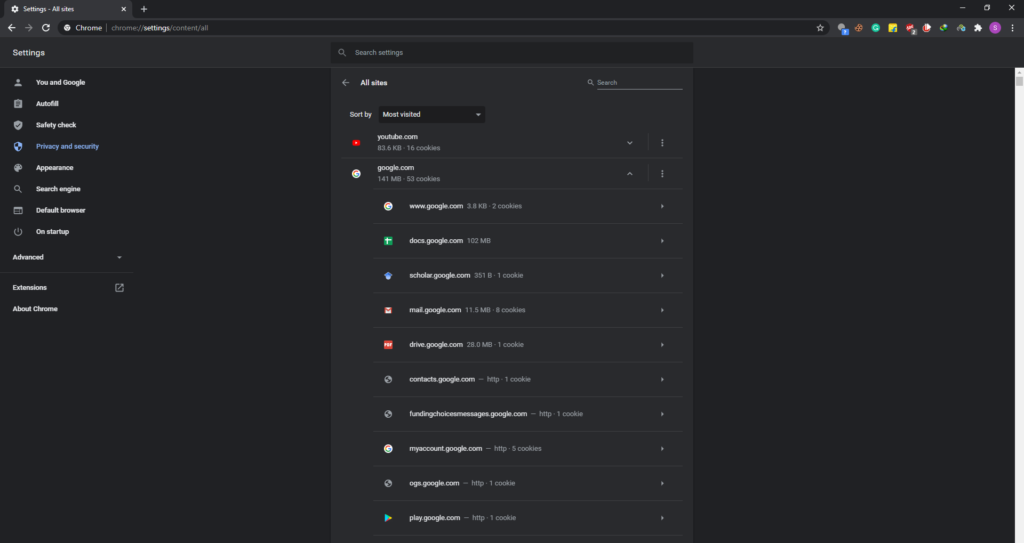Click the Appearance palette icon

18,168
